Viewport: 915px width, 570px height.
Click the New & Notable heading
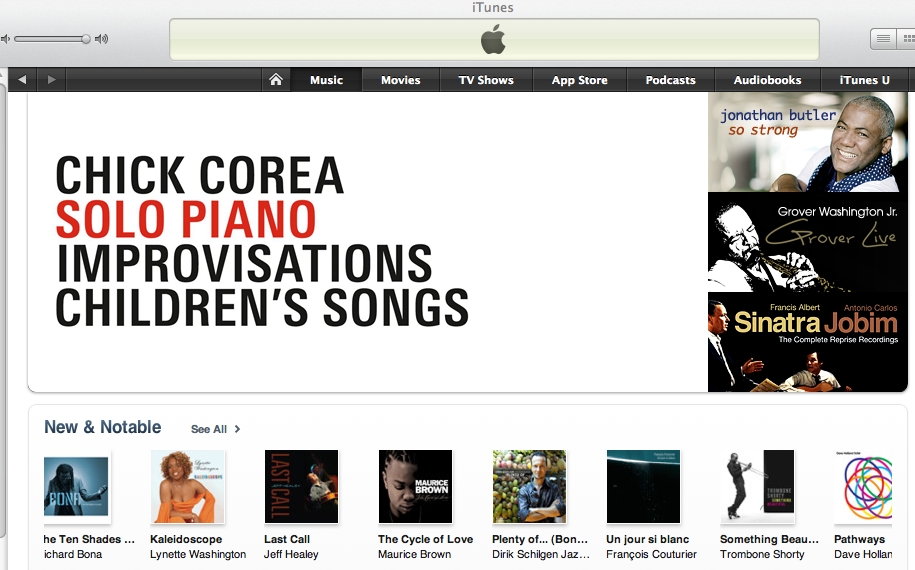(x=103, y=427)
